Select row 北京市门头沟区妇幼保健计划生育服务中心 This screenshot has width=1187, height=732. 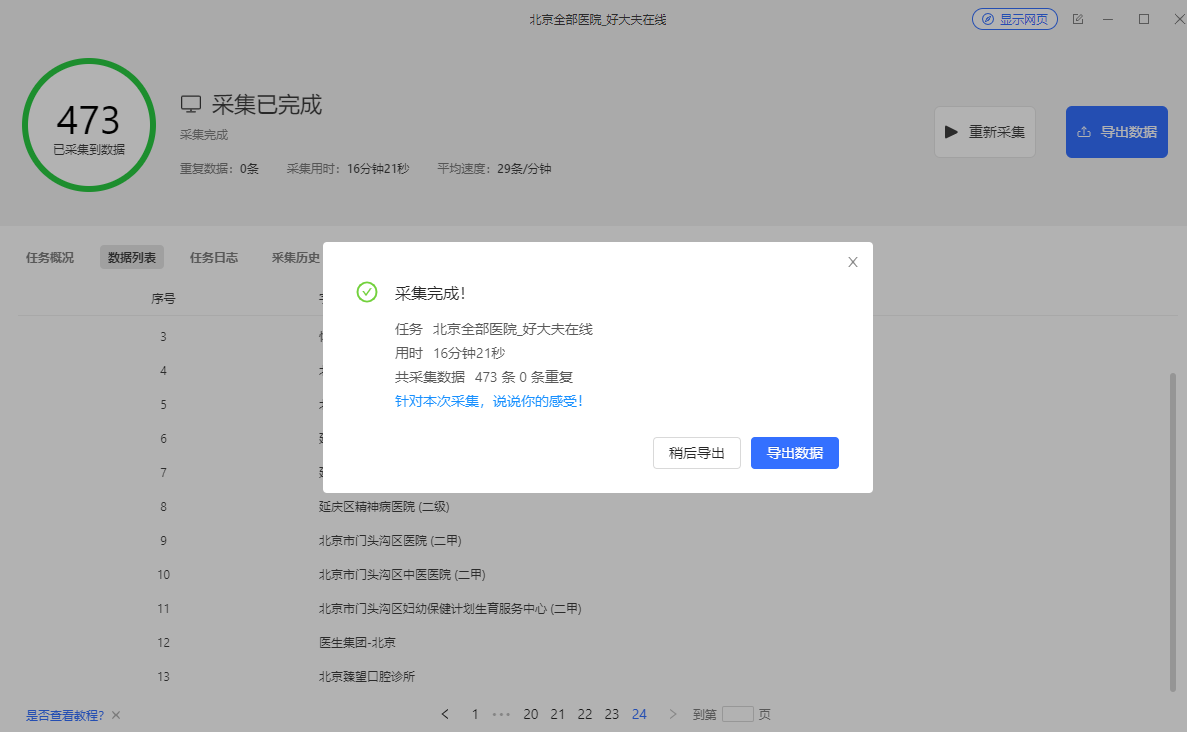pos(450,609)
